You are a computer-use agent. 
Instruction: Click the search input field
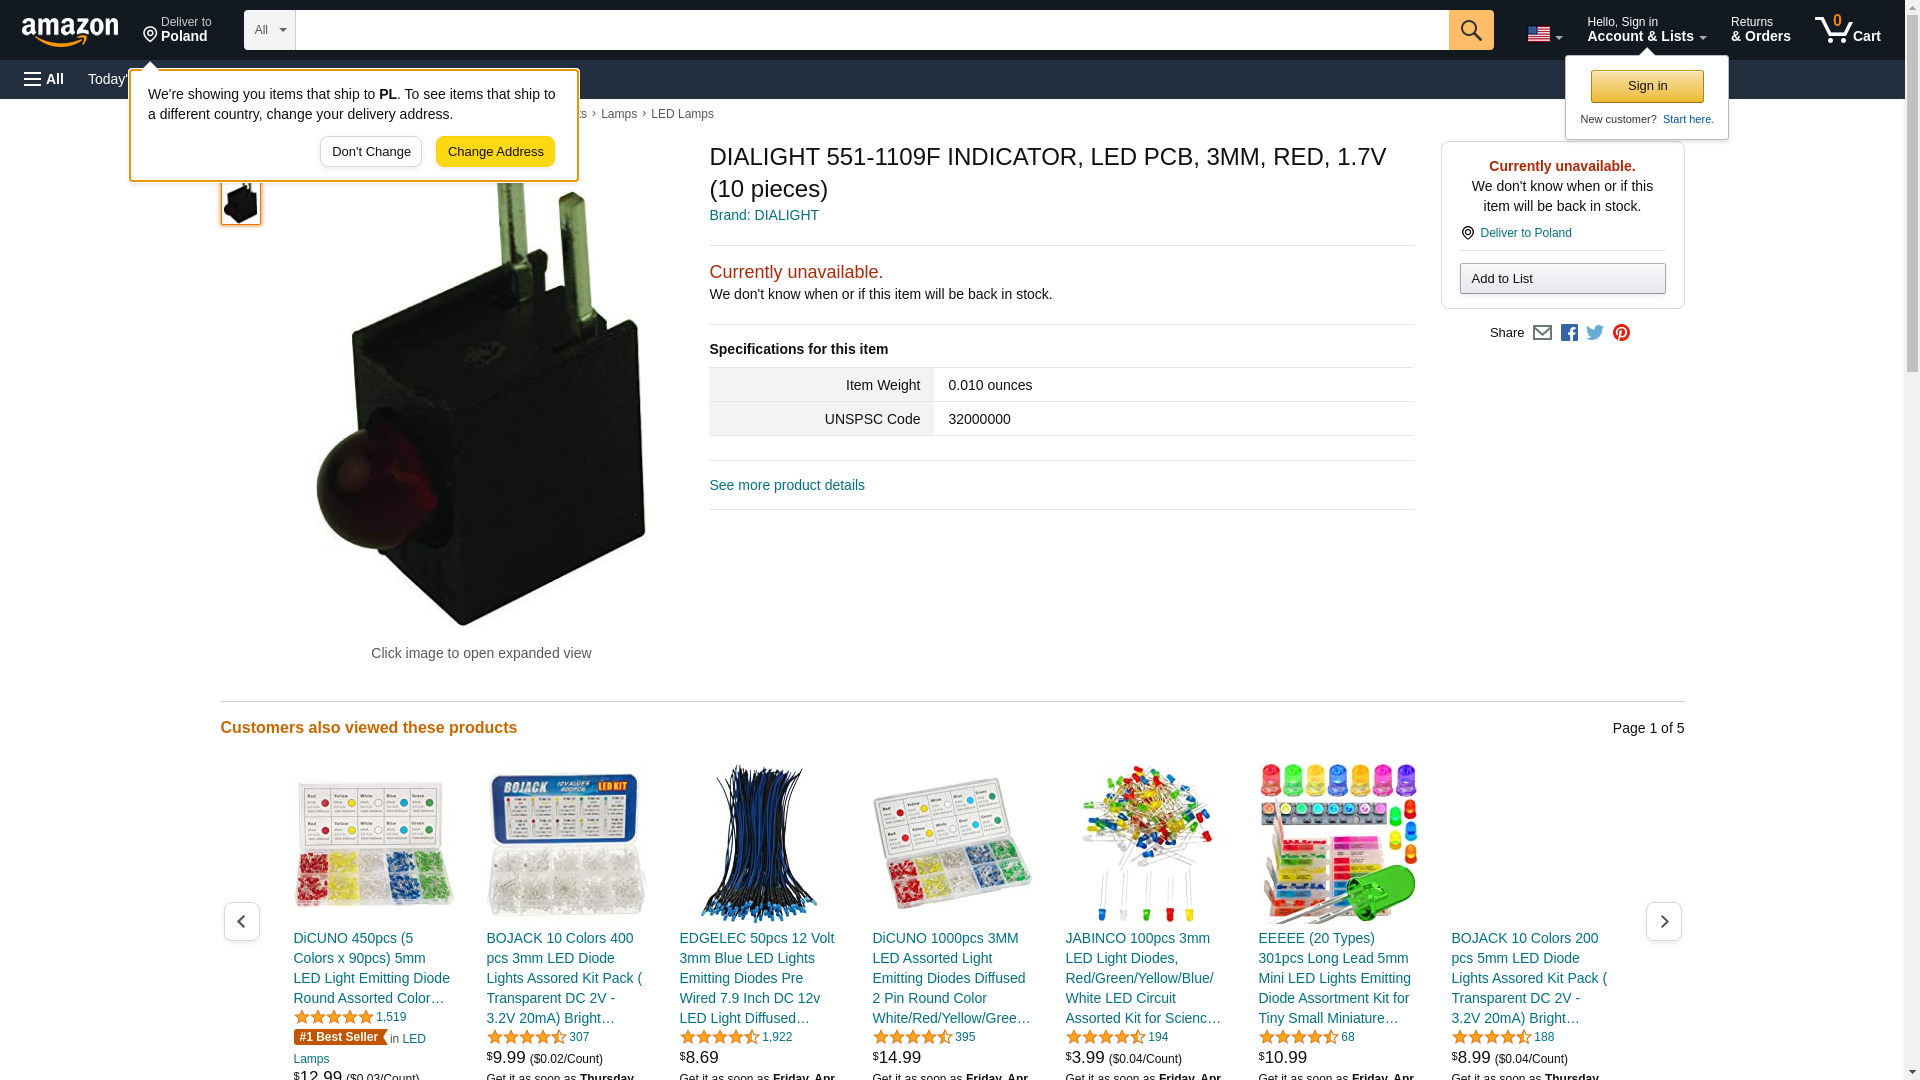click(872, 30)
